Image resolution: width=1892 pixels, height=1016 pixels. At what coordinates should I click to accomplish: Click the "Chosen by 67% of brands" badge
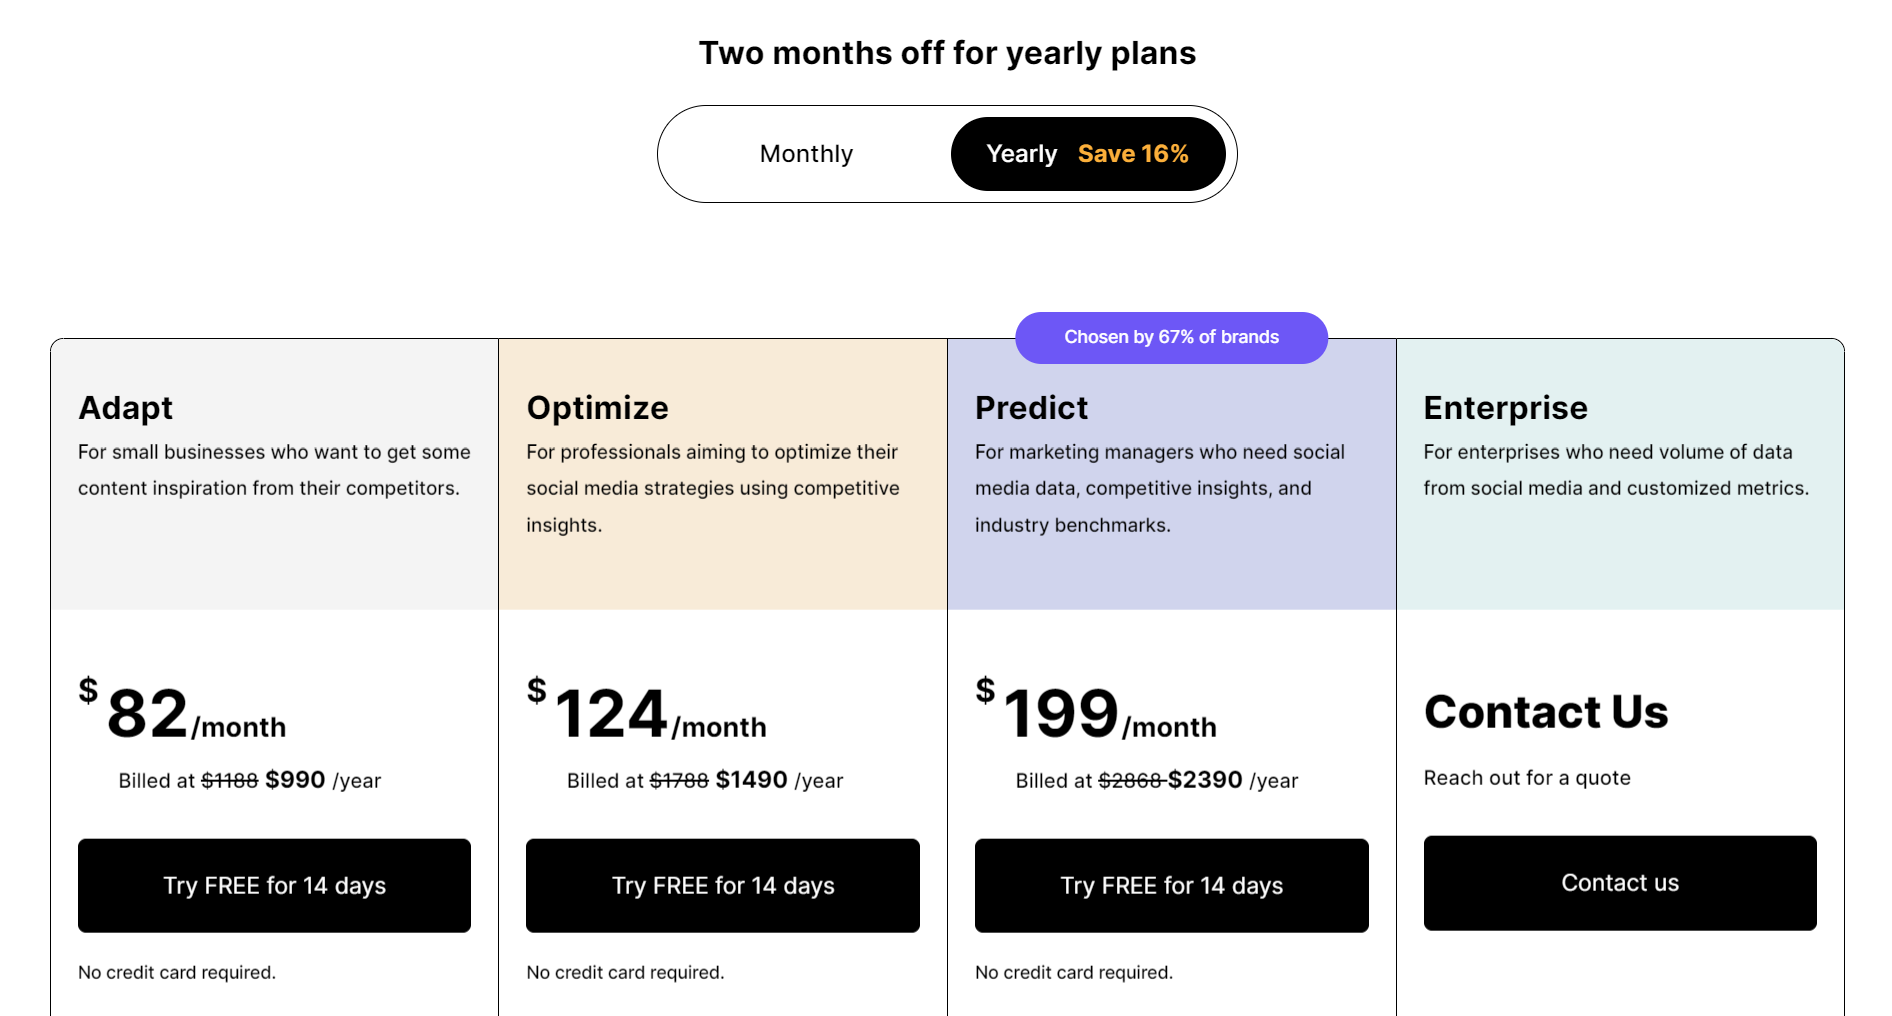point(1171,337)
